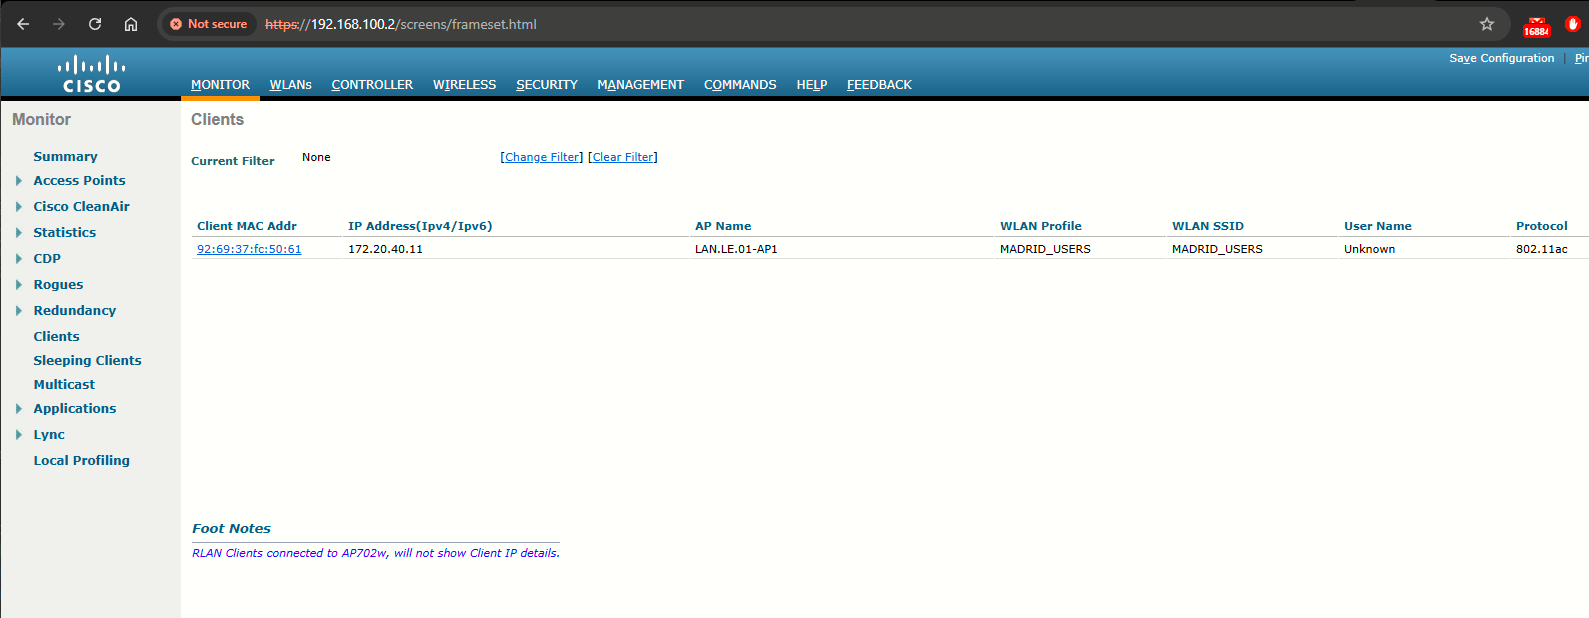Select 802.11ac protocol cell
The height and width of the screenshot is (618, 1589).
(x=1542, y=249)
